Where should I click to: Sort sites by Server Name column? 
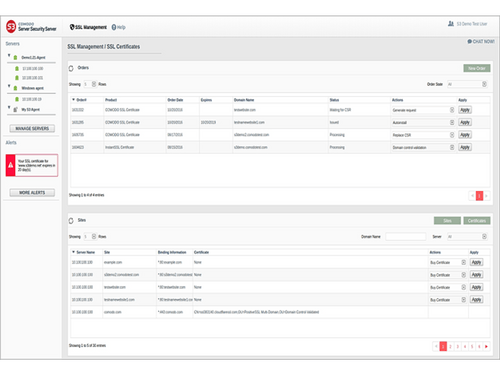[86, 252]
